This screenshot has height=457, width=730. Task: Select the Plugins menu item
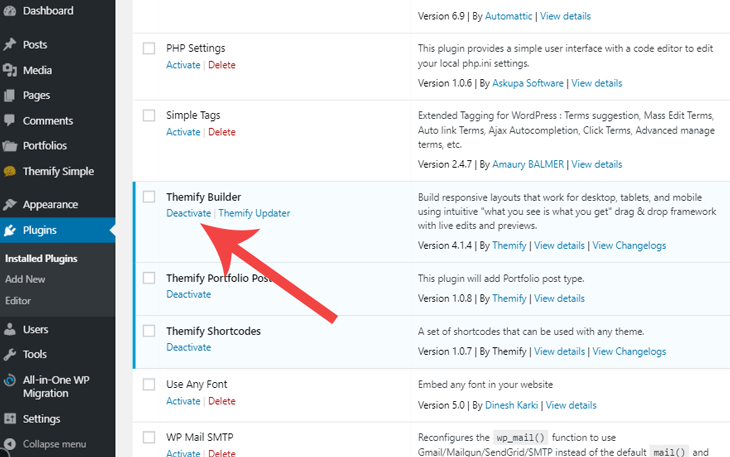pyautogui.click(x=40, y=230)
